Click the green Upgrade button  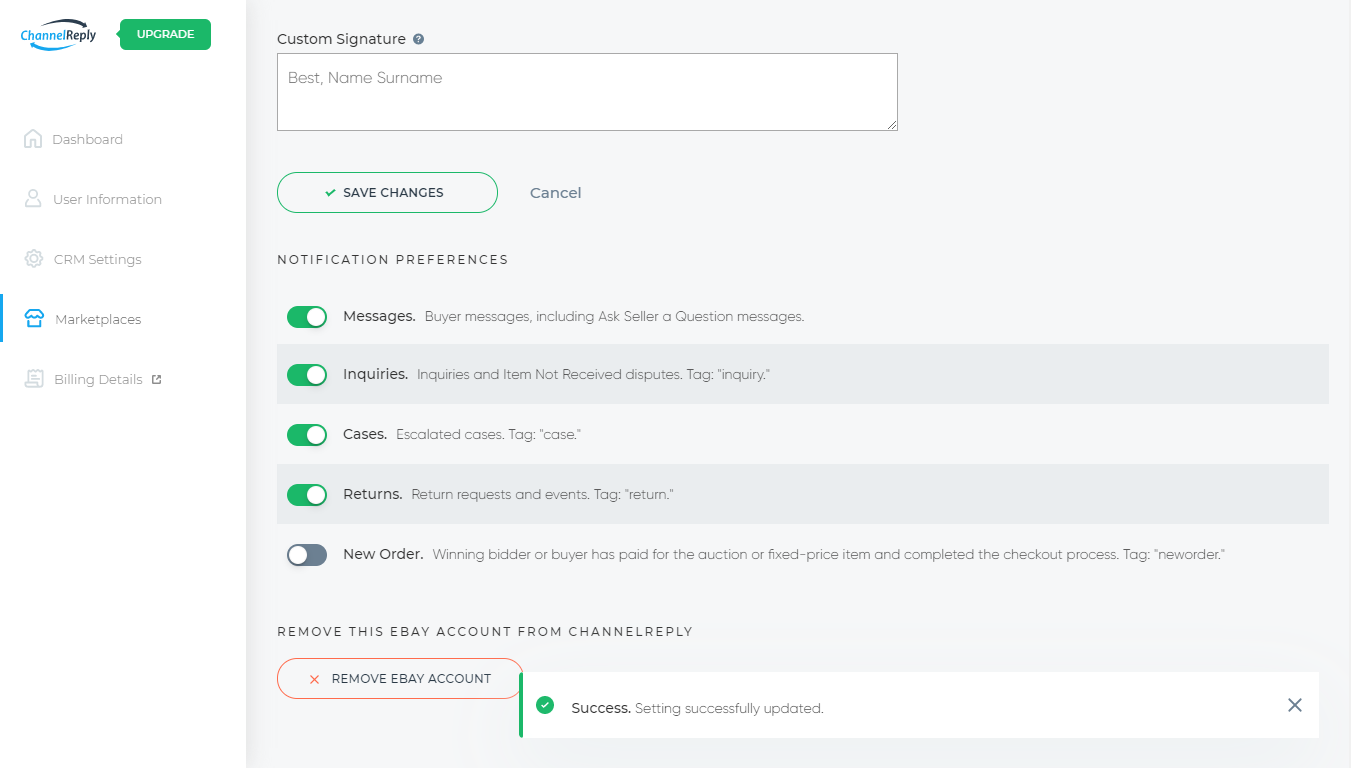tap(165, 34)
